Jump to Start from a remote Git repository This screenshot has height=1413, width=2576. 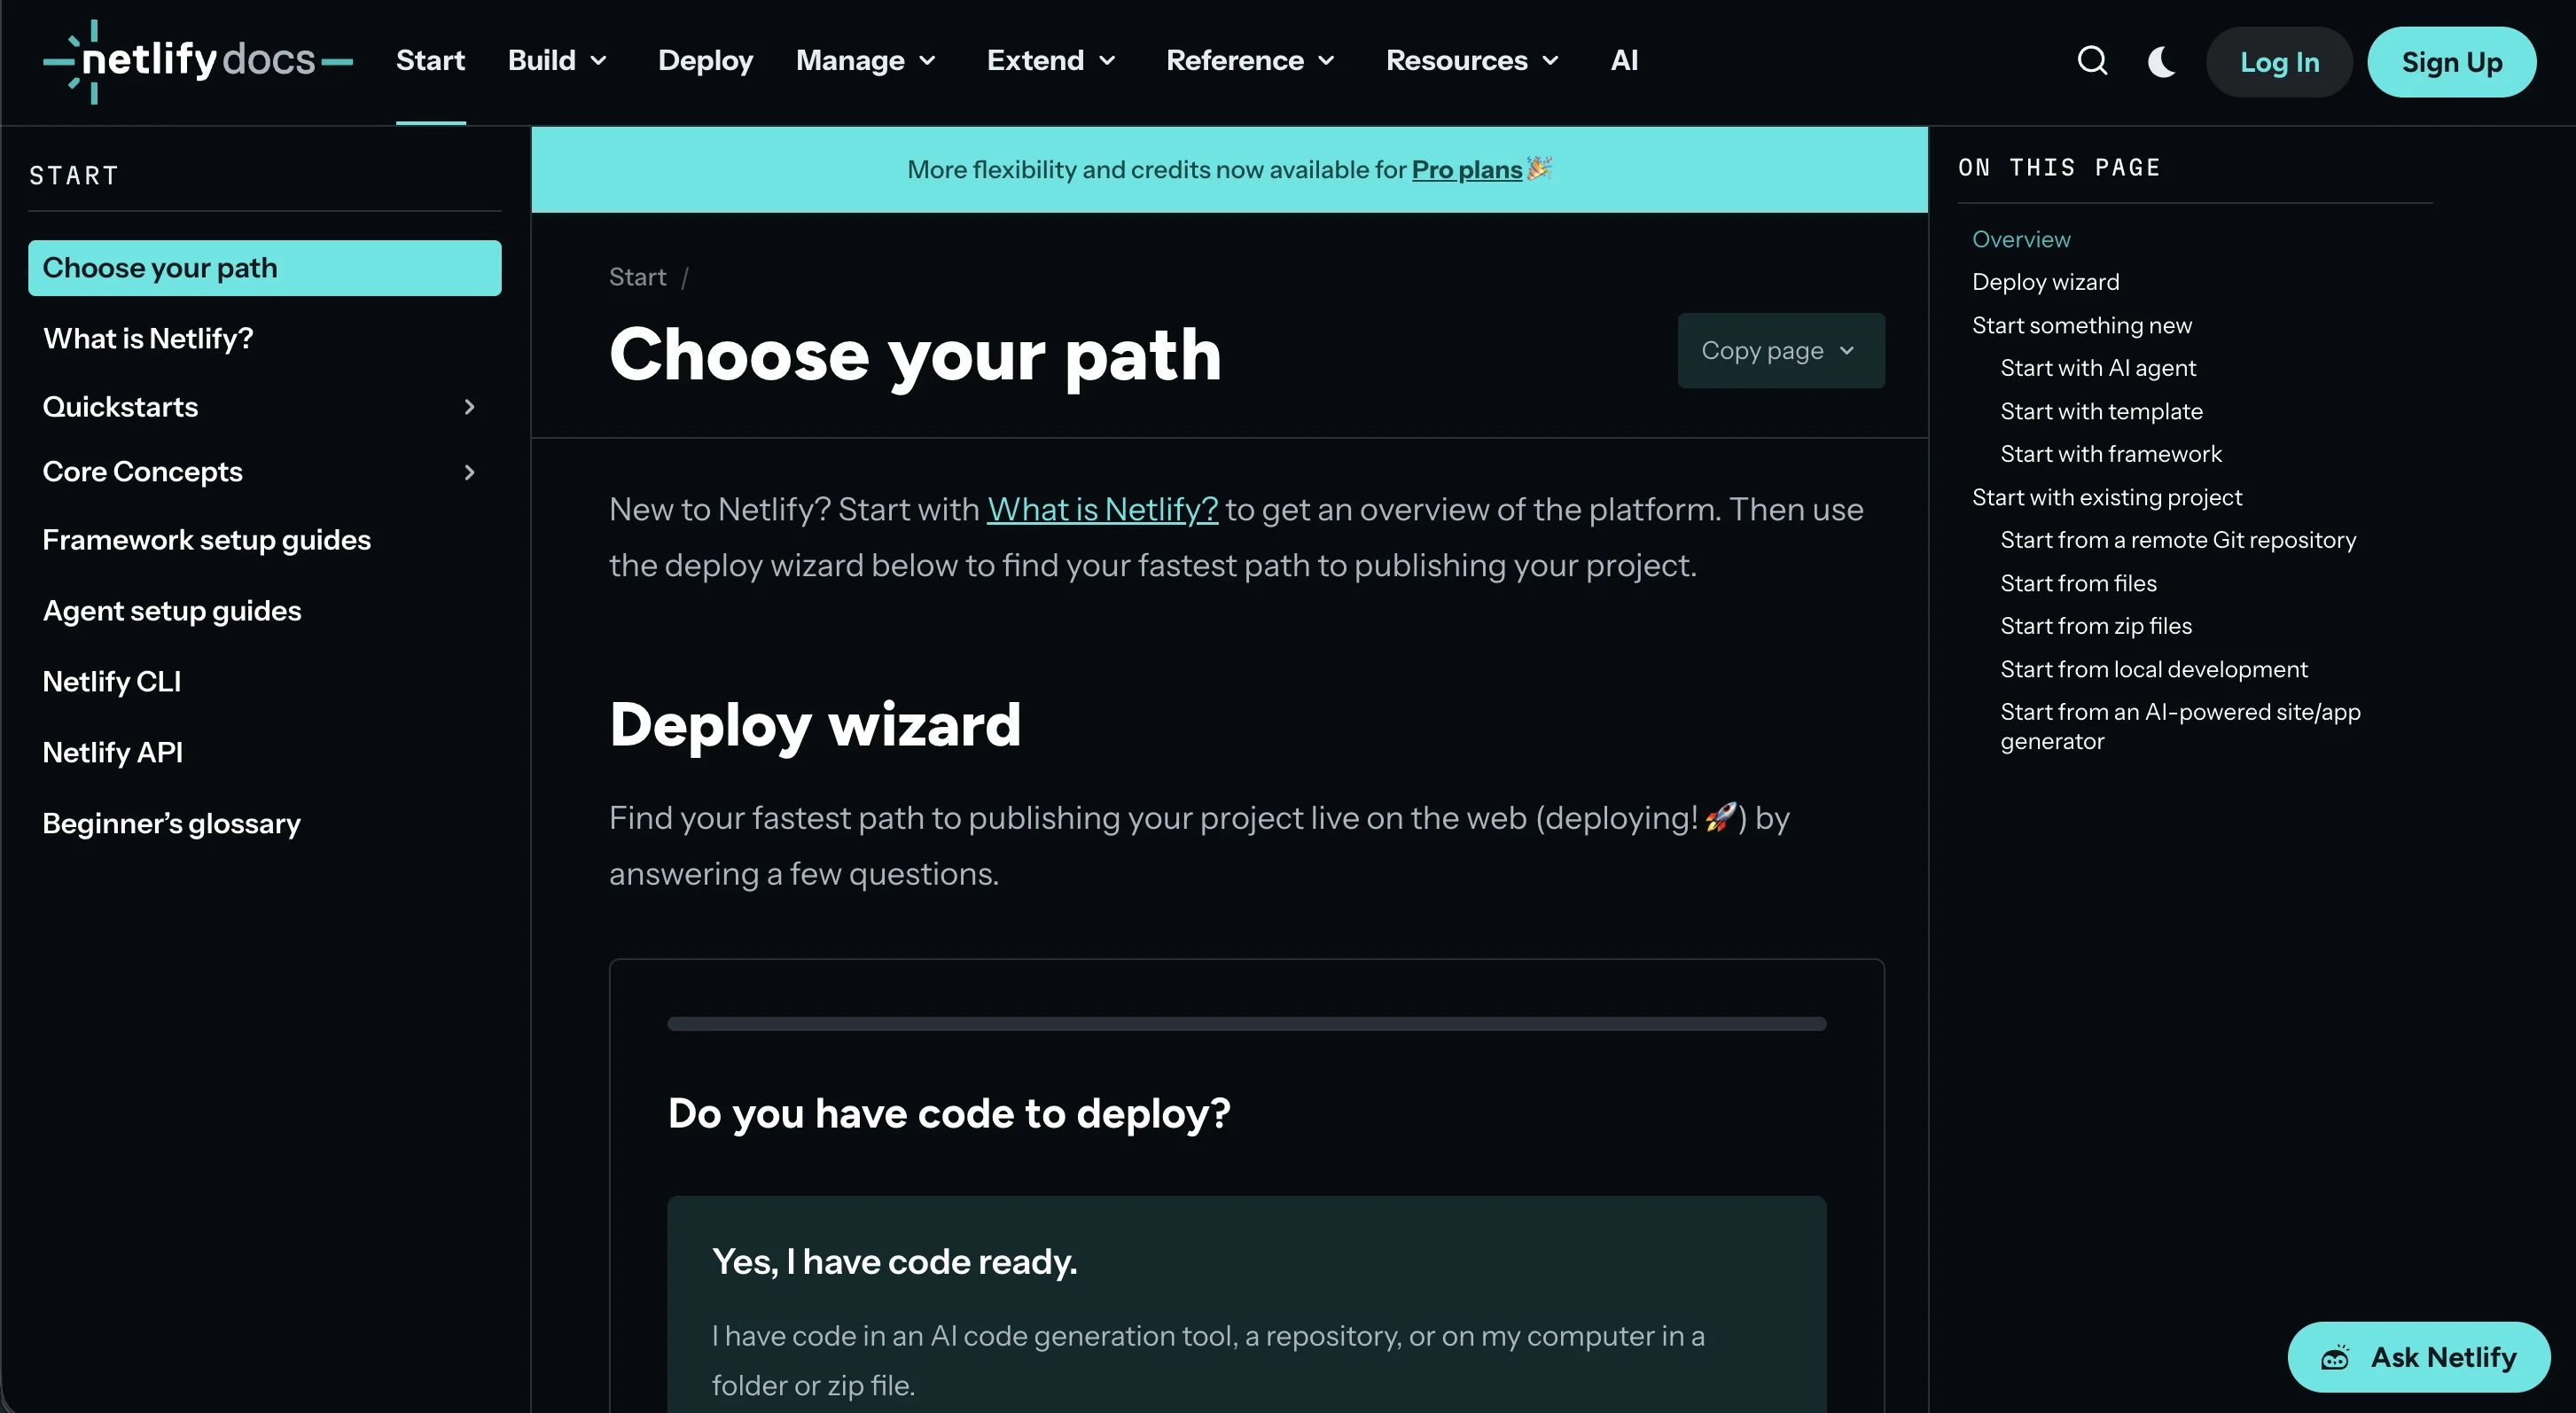click(2178, 541)
